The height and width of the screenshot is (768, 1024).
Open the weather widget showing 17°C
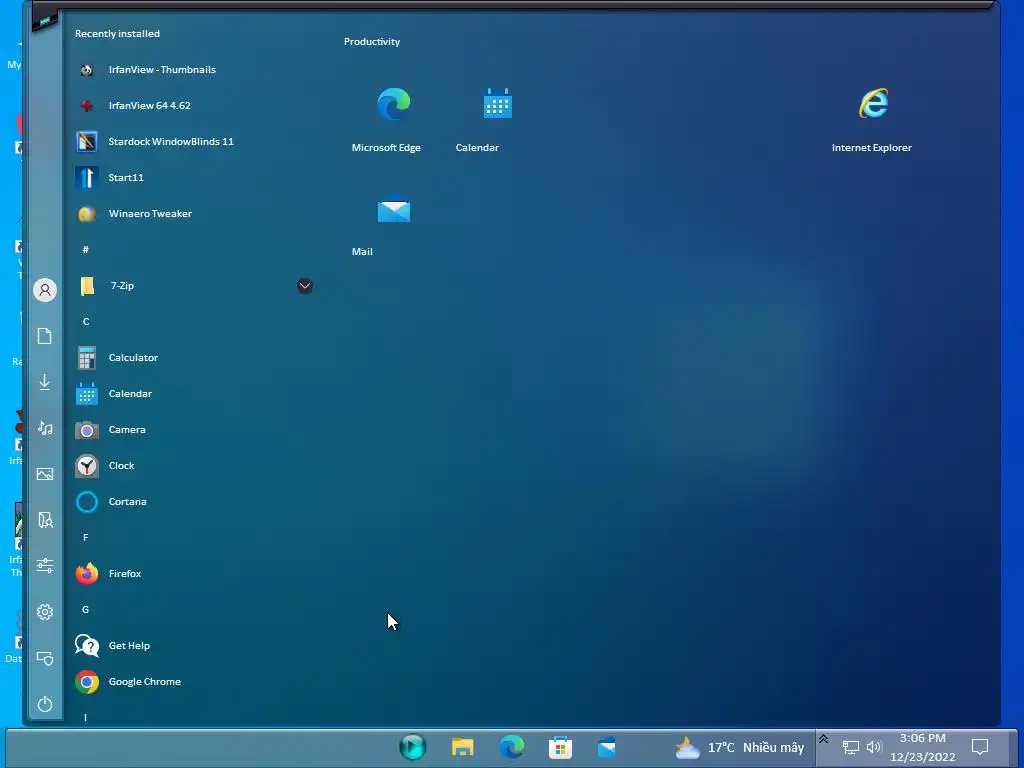pos(739,748)
